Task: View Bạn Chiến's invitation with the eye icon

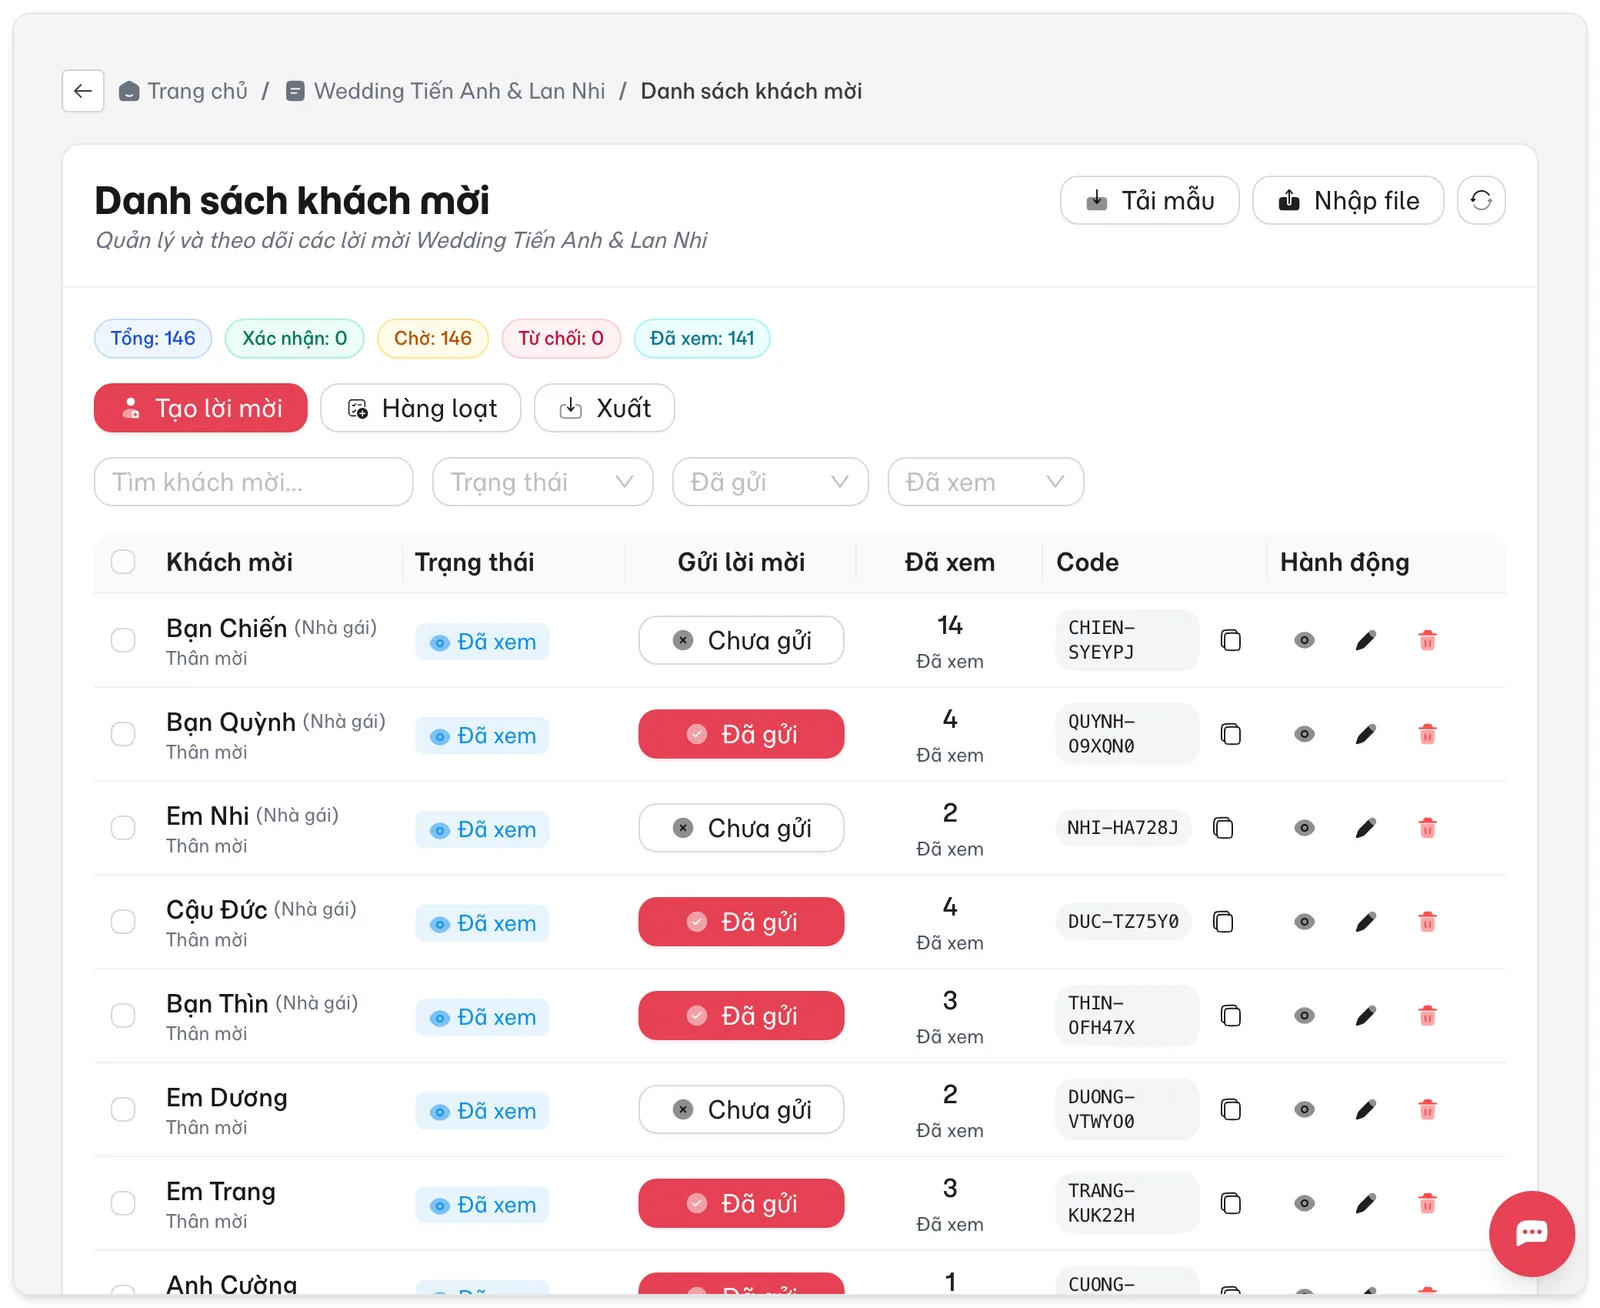Action: click(x=1304, y=640)
